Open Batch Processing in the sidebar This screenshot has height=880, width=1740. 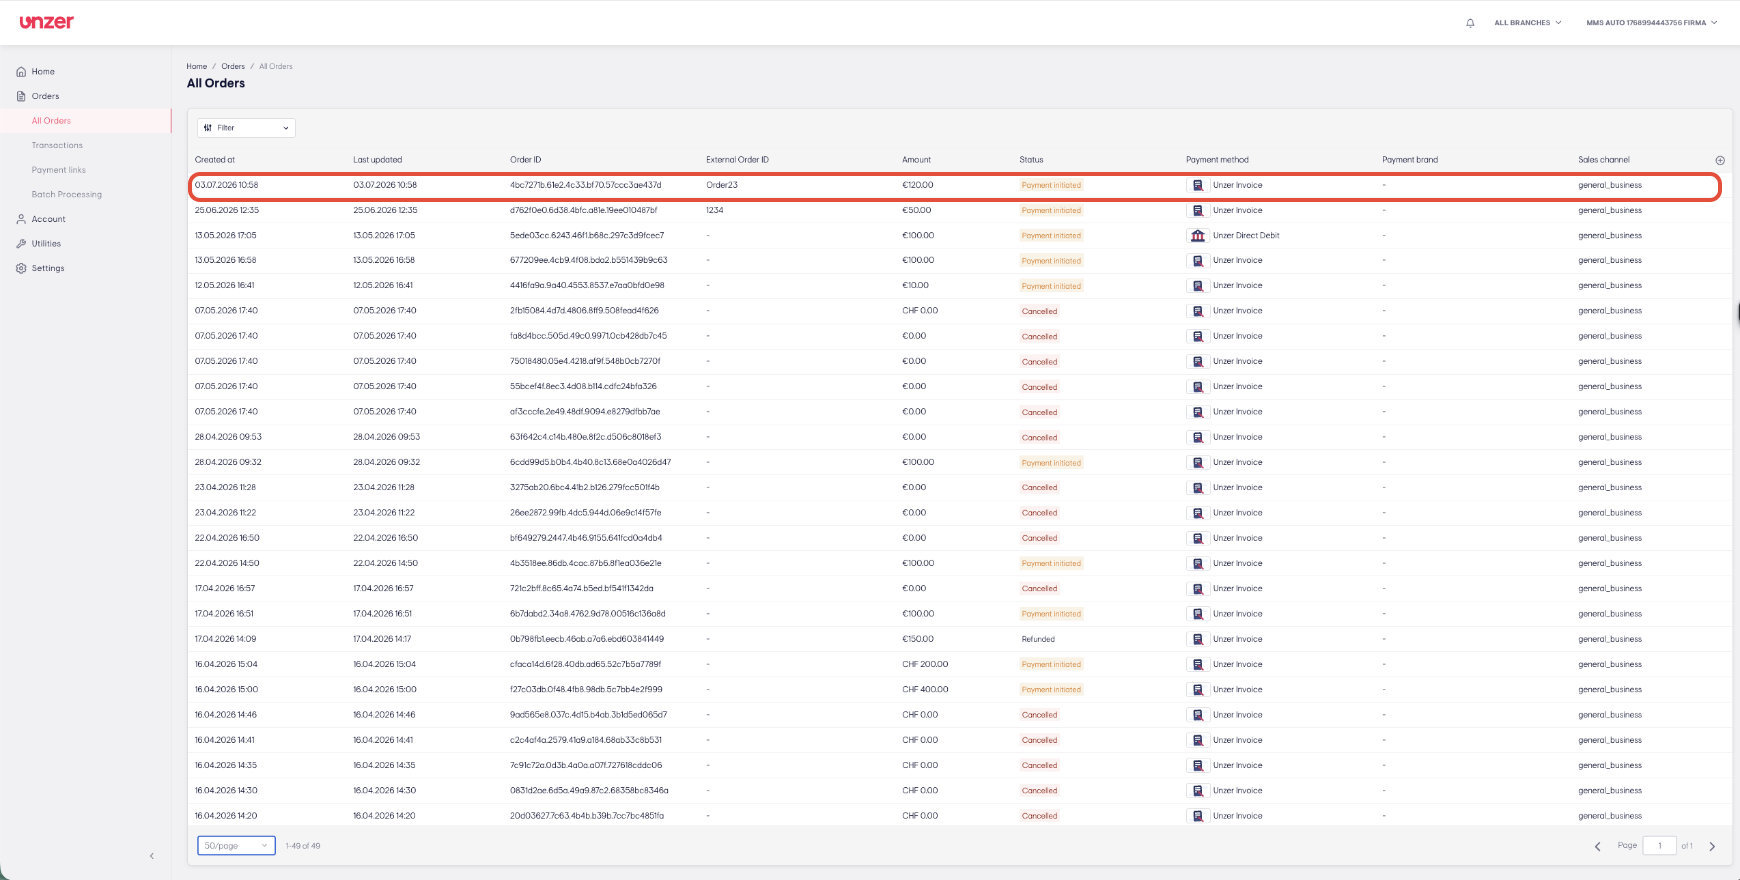tap(67, 195)
